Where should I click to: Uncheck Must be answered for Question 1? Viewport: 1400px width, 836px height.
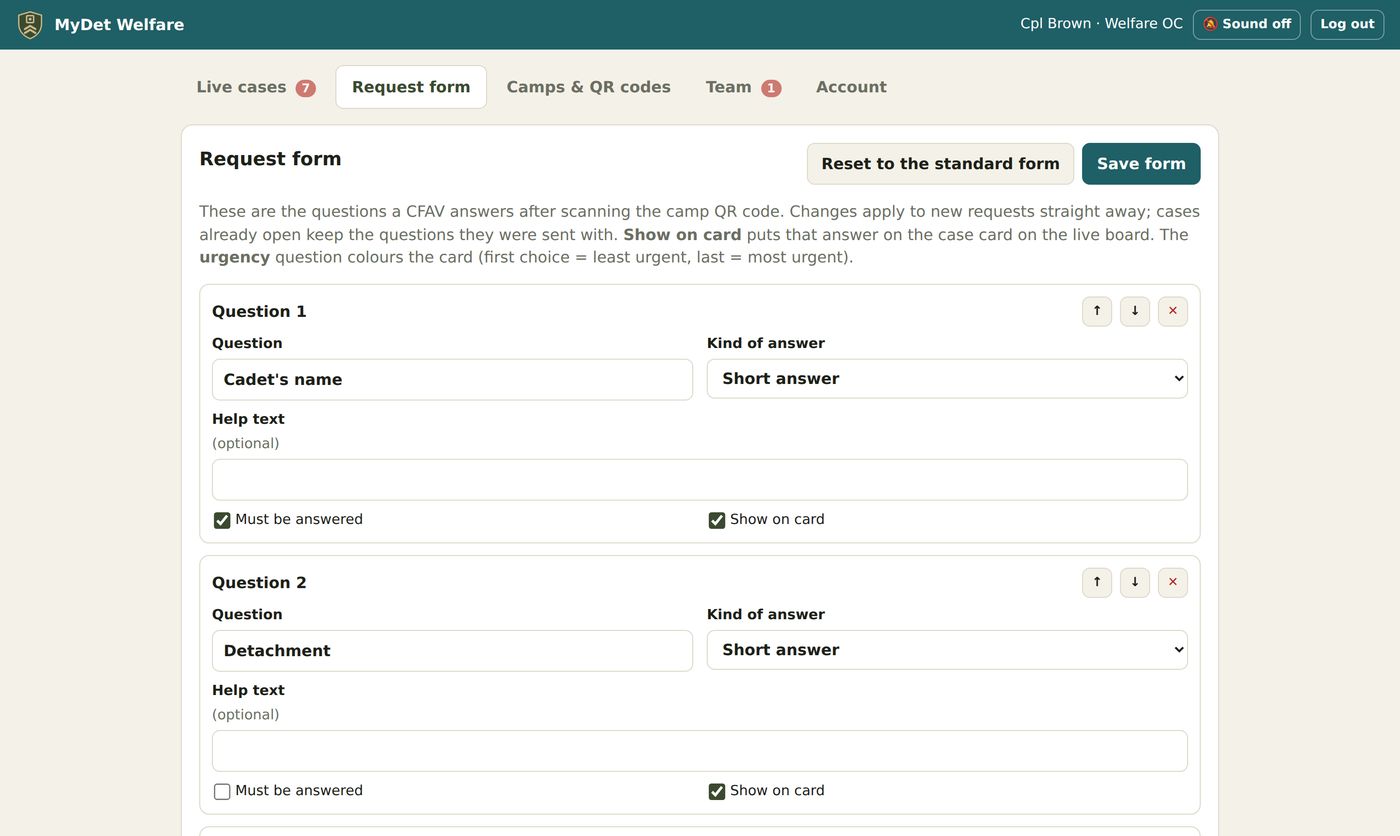point(222,520)
